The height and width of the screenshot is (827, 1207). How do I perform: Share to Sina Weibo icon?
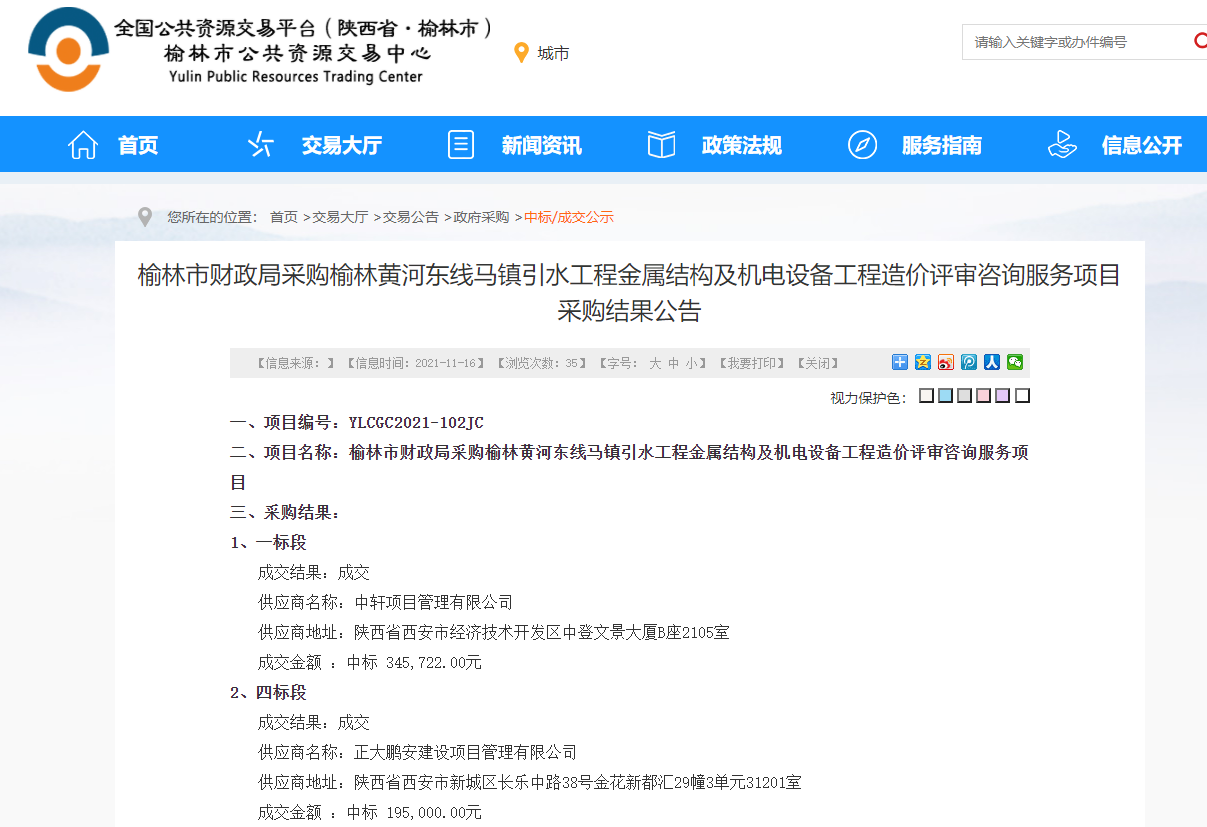[x=946, y=362]
